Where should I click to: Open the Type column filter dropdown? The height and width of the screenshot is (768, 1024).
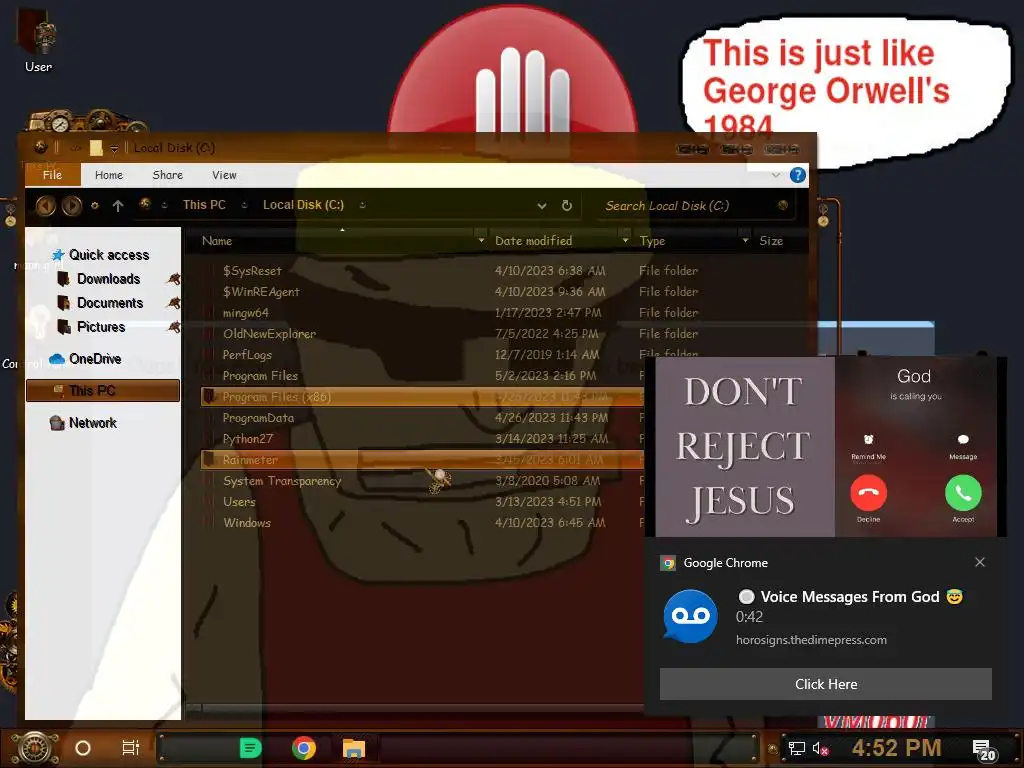745,241
